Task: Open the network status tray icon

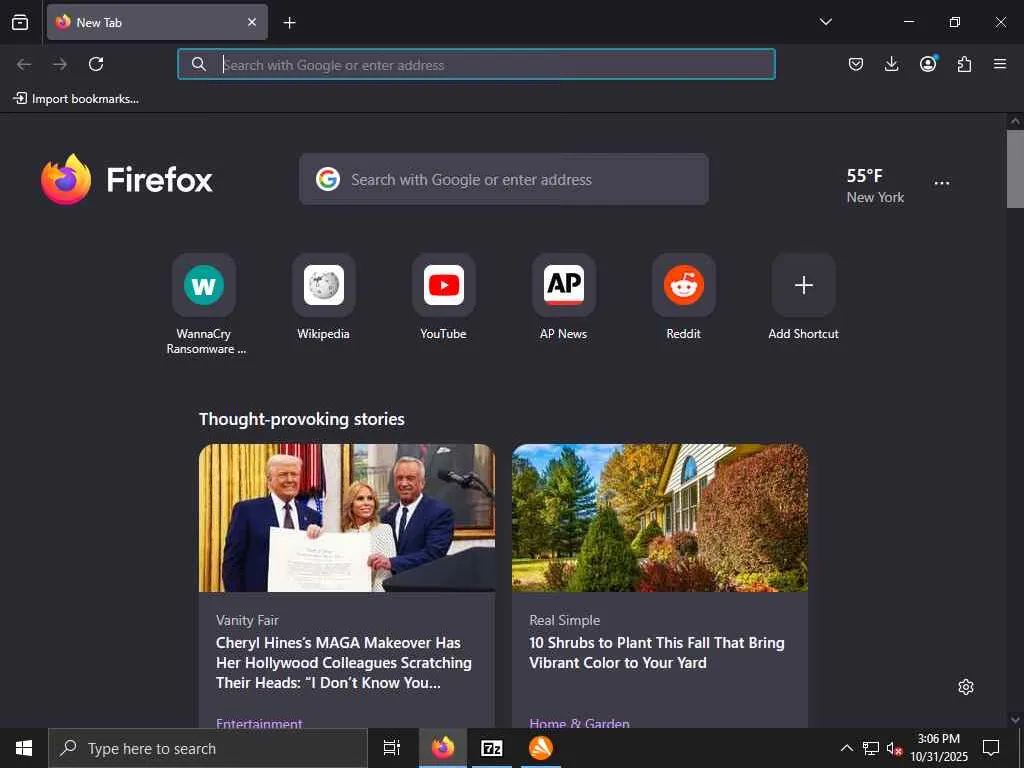Action: [x=871, y=748]
